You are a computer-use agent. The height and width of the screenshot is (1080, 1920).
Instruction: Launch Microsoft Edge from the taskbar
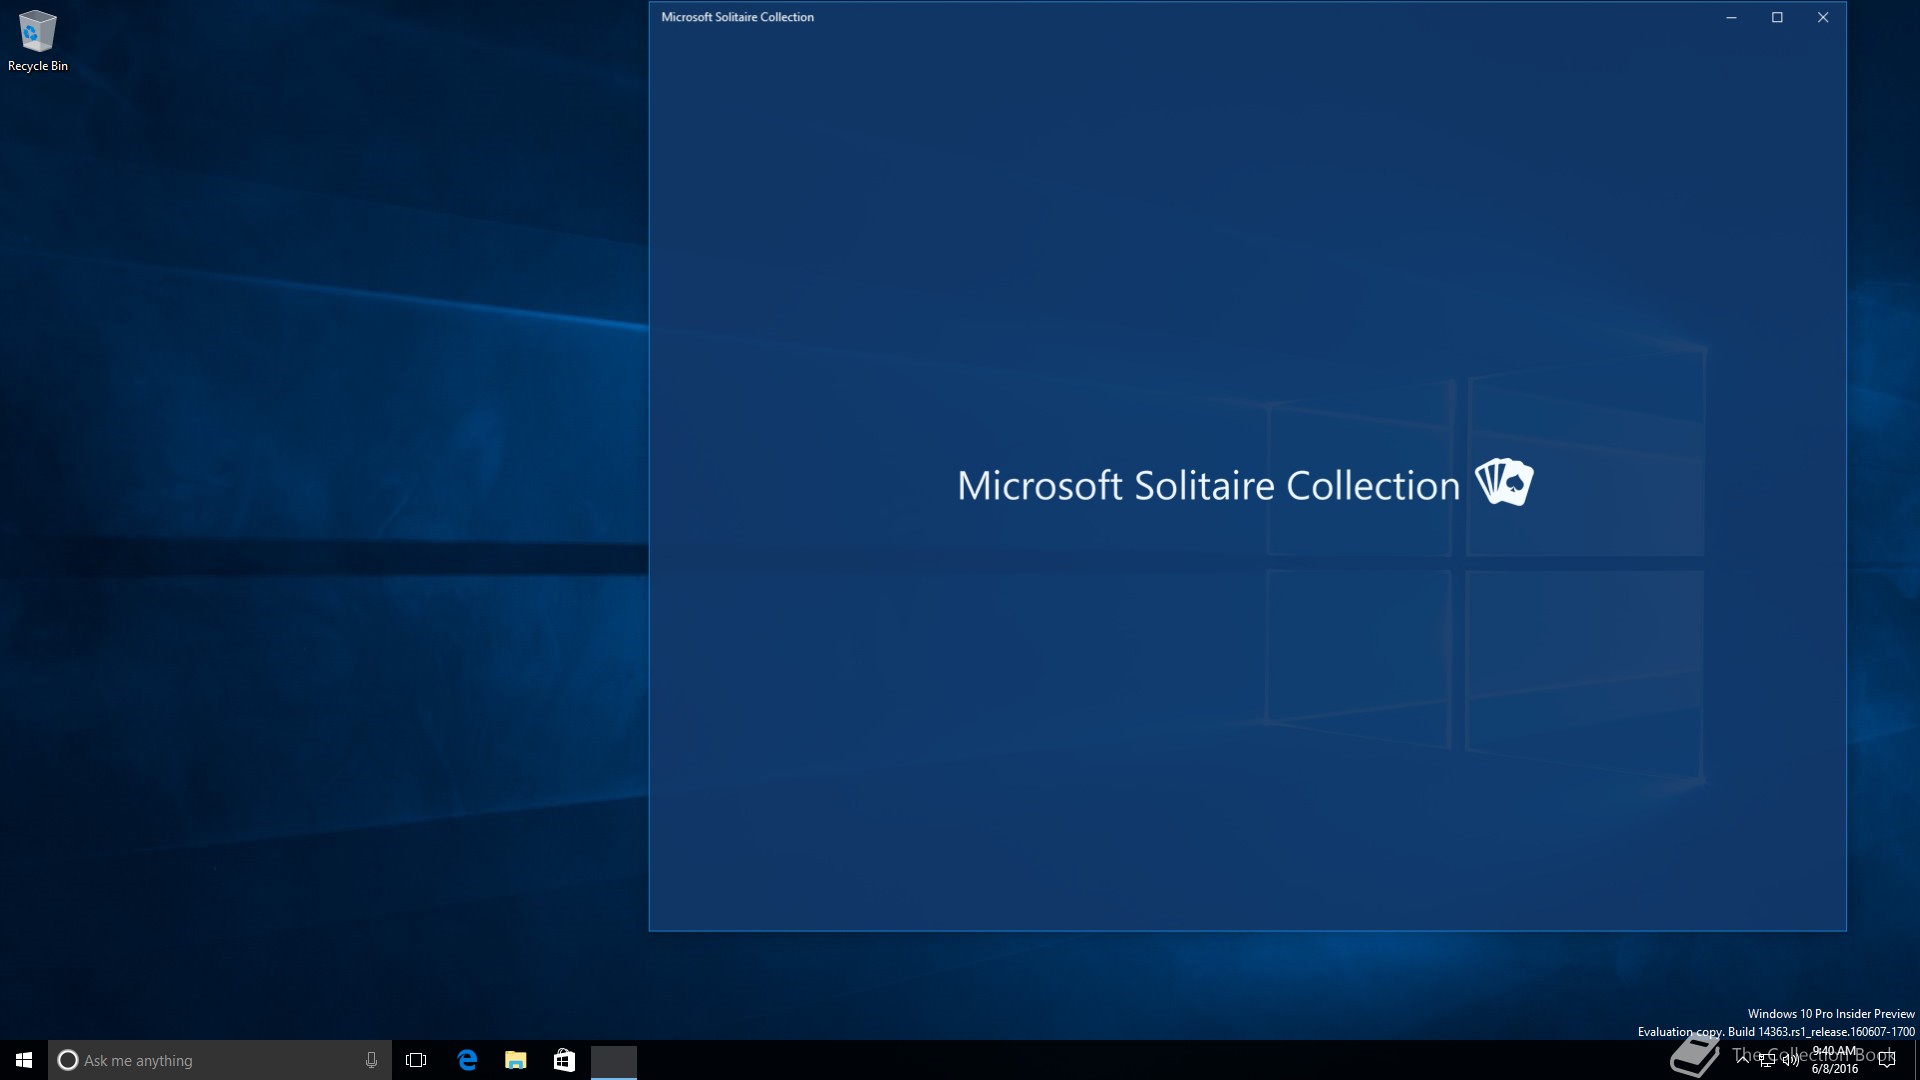(467, 1060)
